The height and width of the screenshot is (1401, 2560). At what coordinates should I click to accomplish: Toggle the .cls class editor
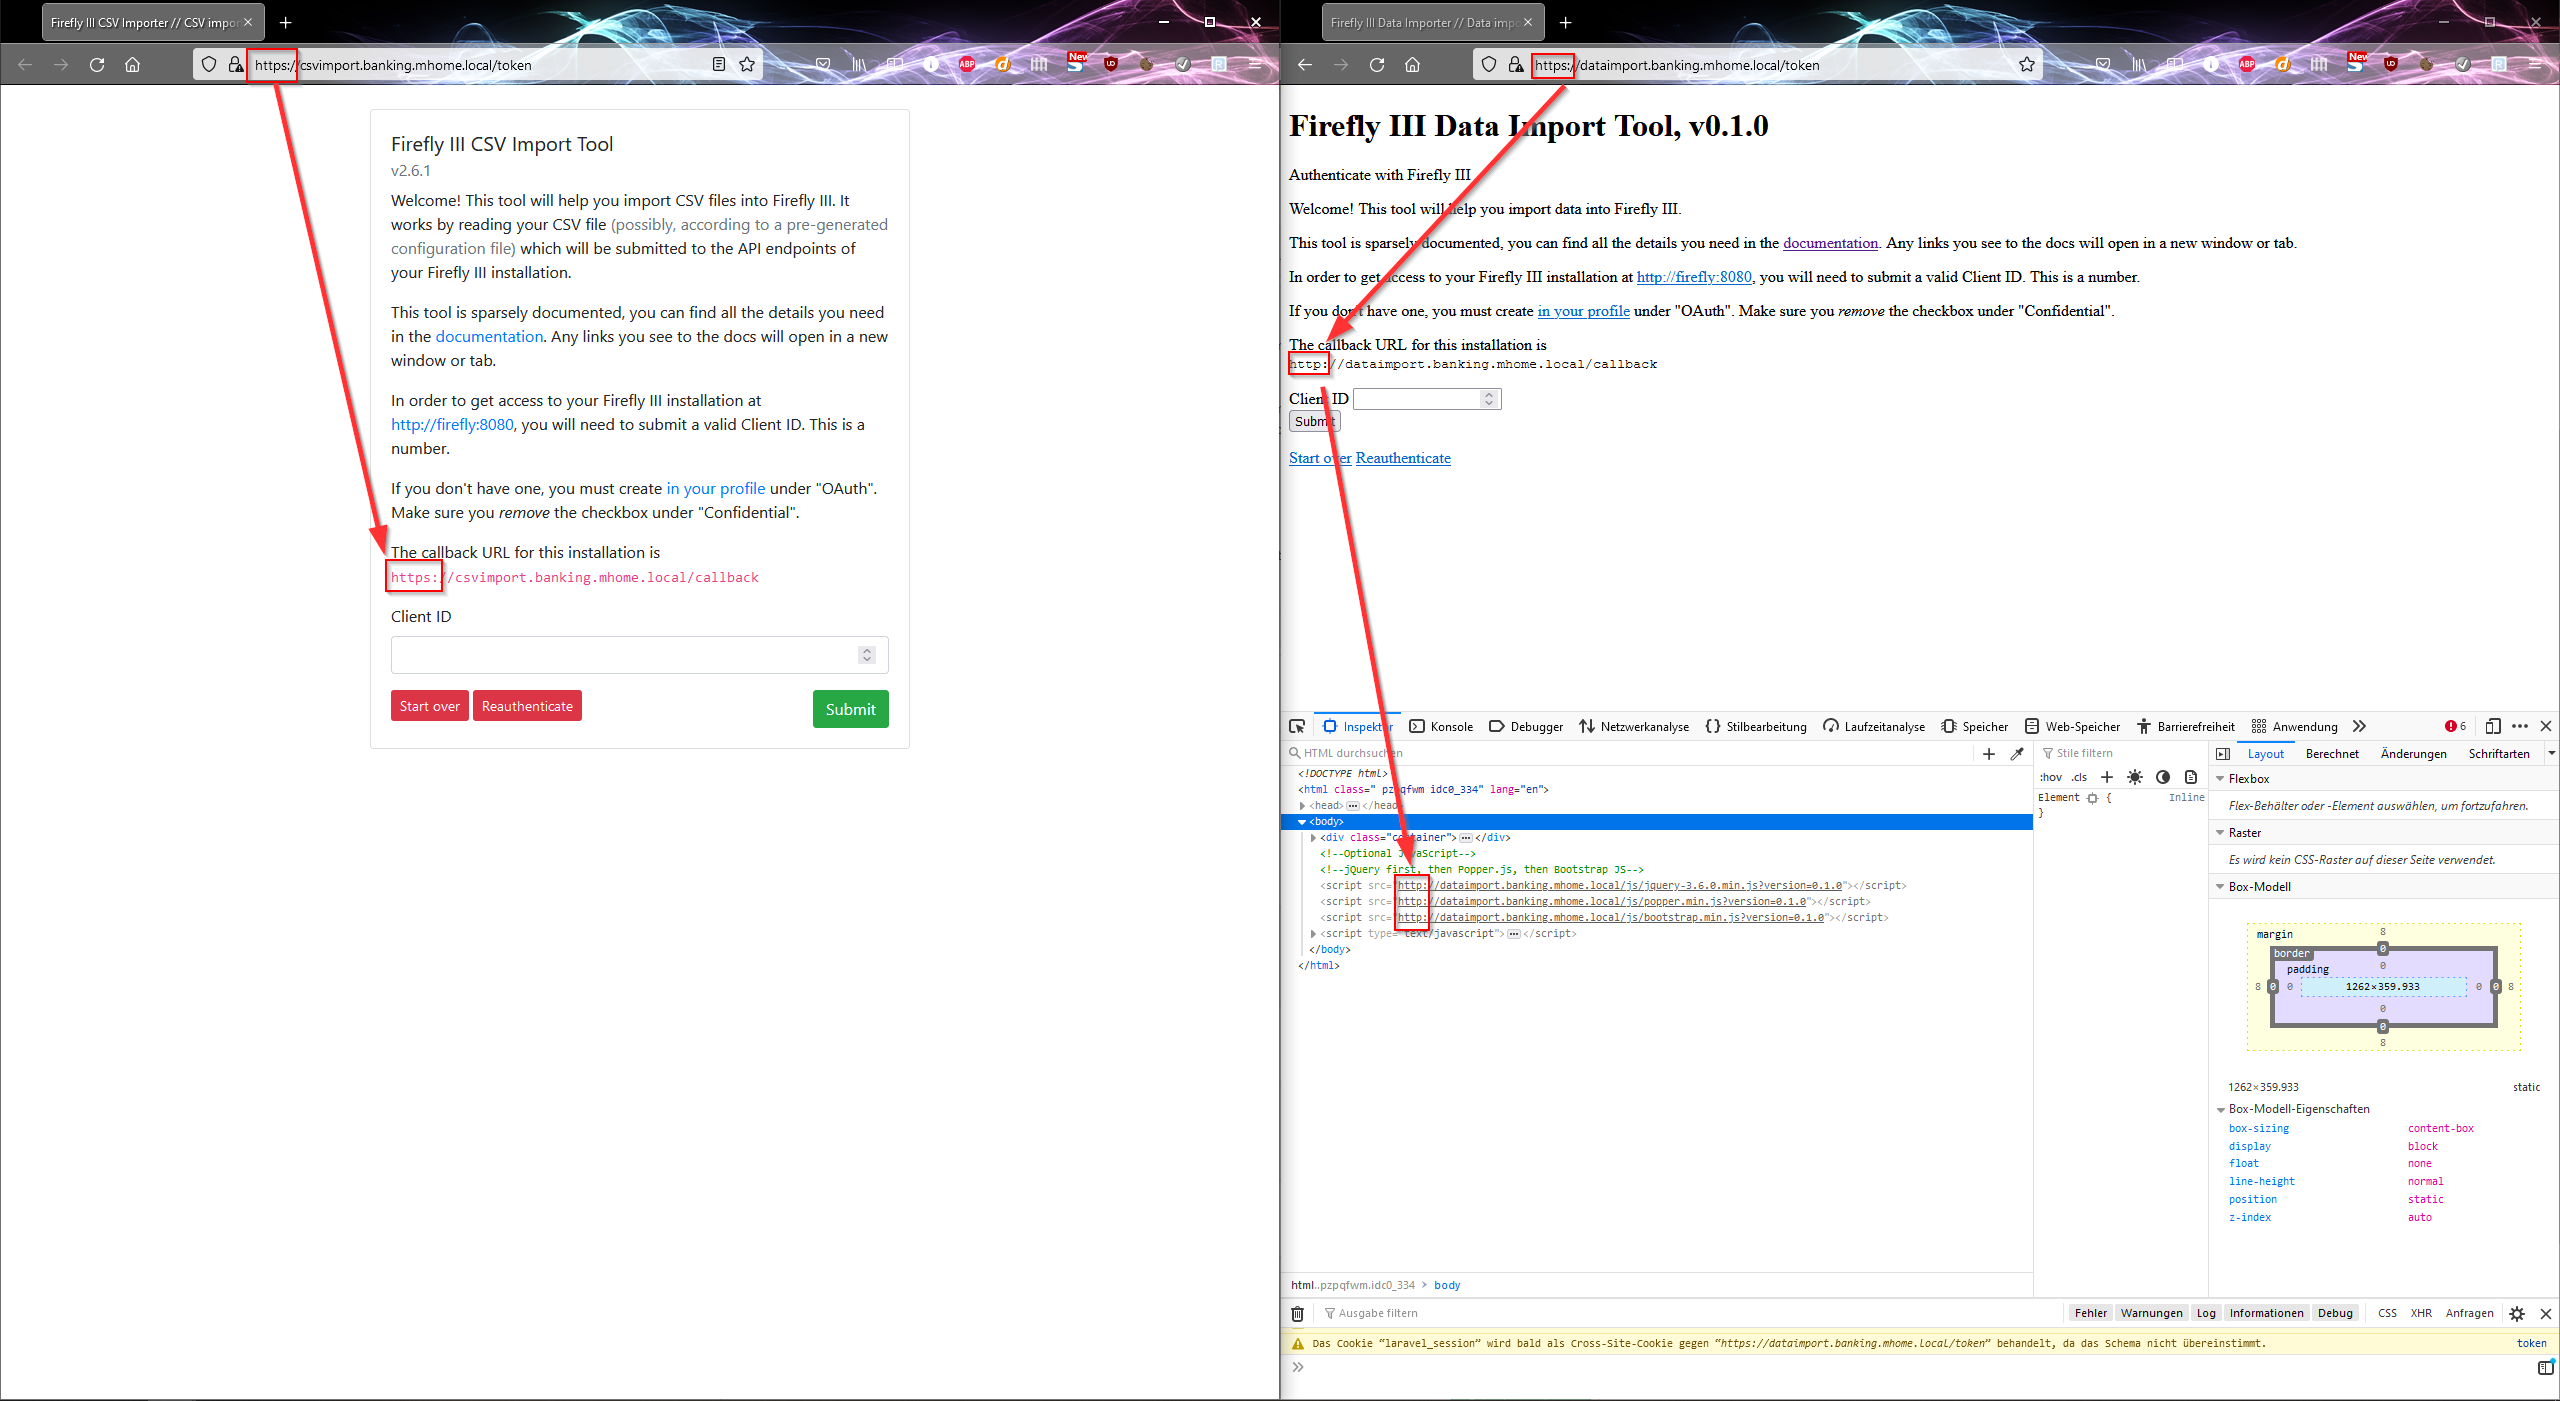(x=2080, y=777)
